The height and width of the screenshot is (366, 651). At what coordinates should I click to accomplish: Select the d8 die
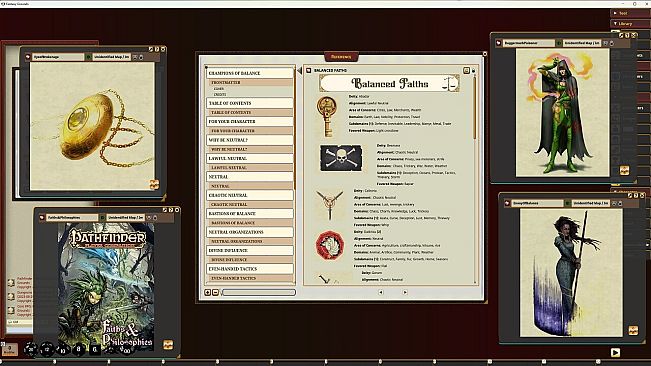tap(78, 349)
